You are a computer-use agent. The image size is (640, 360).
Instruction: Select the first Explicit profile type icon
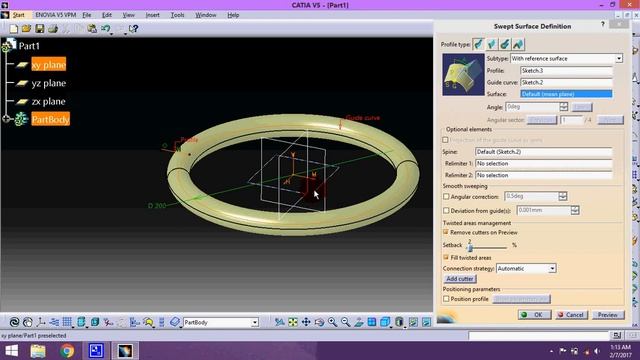point(478,44)
